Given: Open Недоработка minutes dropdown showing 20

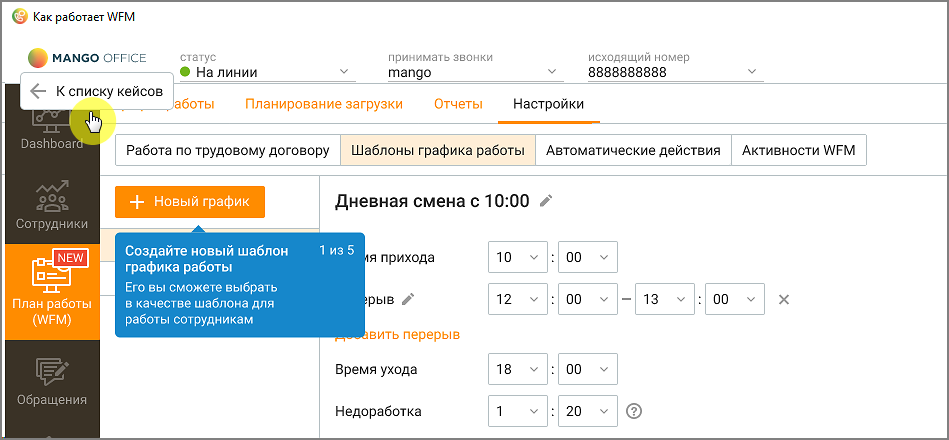Looking at the screenshot, I should click(x=588, y=412).
